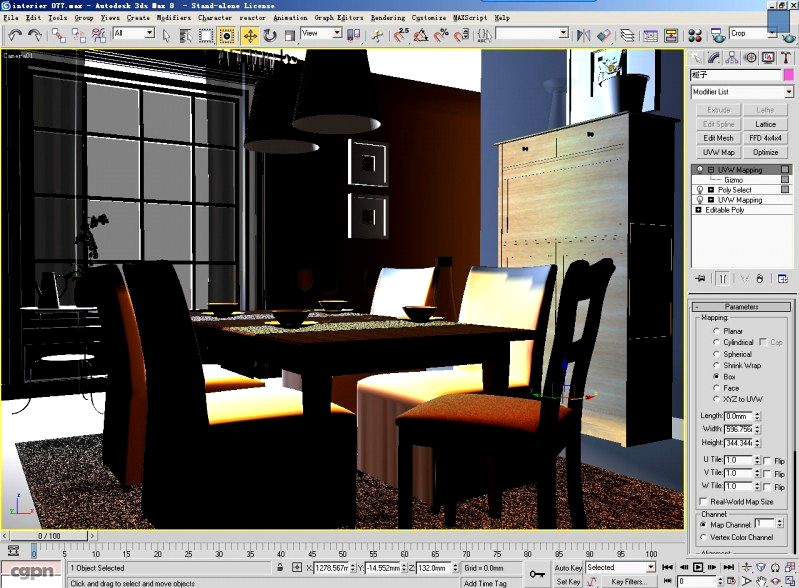
Task: Switch to the Utilities hammer panel
Action: (786, 58)
